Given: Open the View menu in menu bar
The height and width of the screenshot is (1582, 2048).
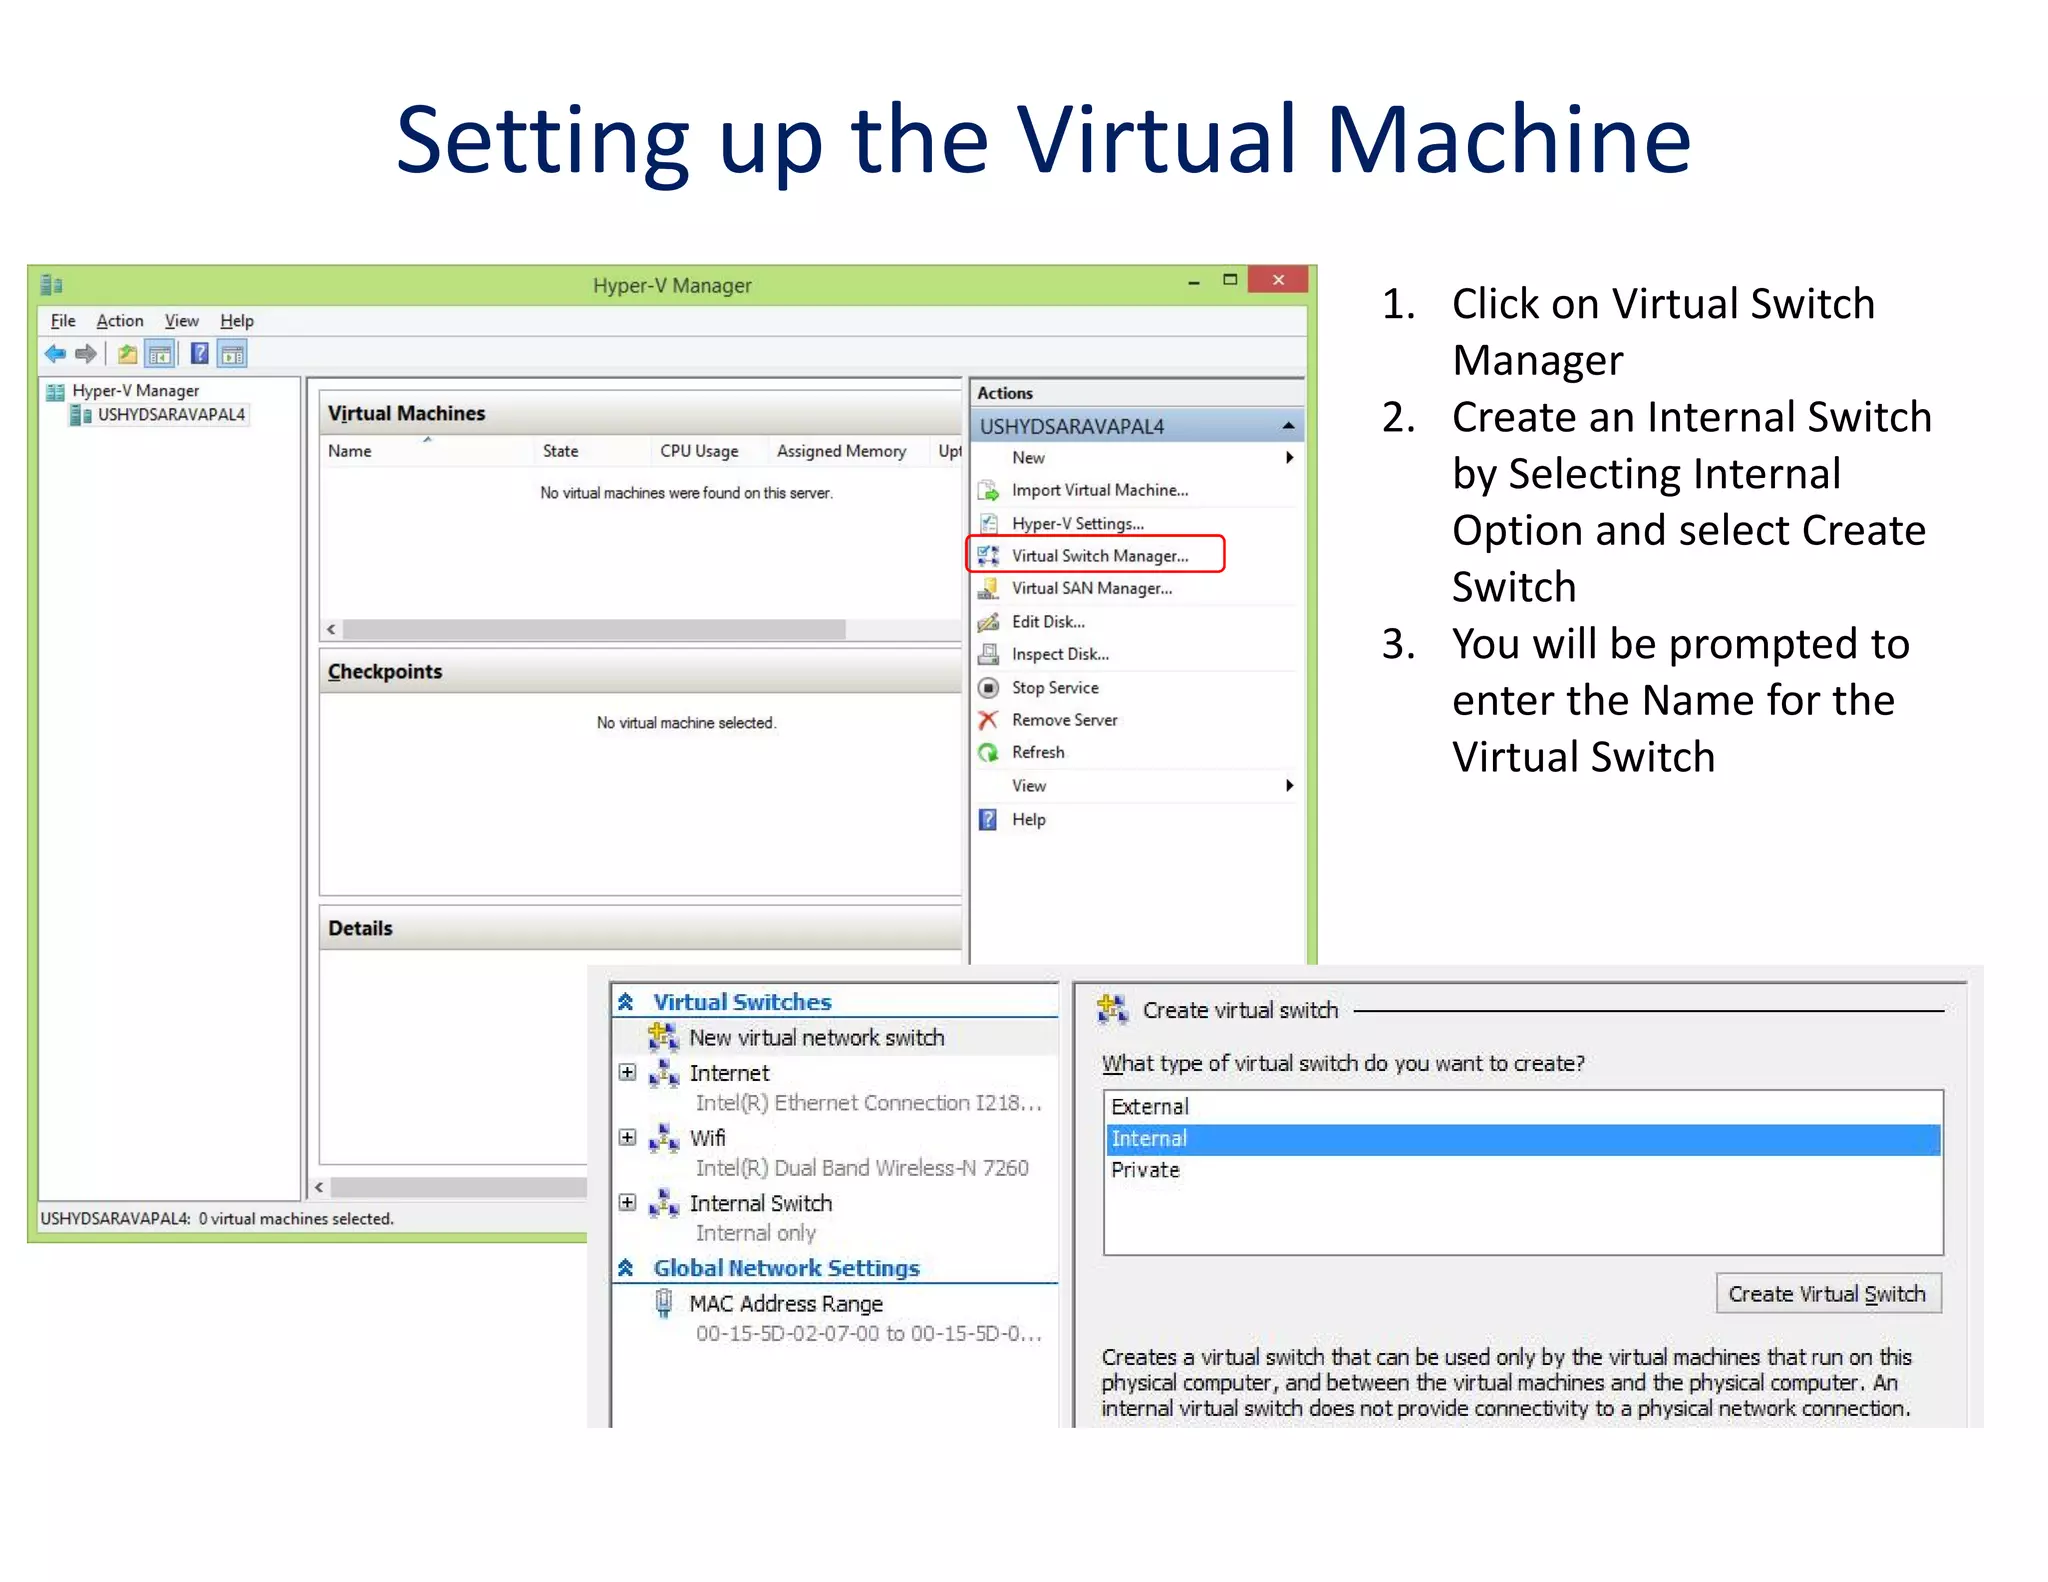Looking at the screenshot, I should pyautogui.click(x=182, y=321).
